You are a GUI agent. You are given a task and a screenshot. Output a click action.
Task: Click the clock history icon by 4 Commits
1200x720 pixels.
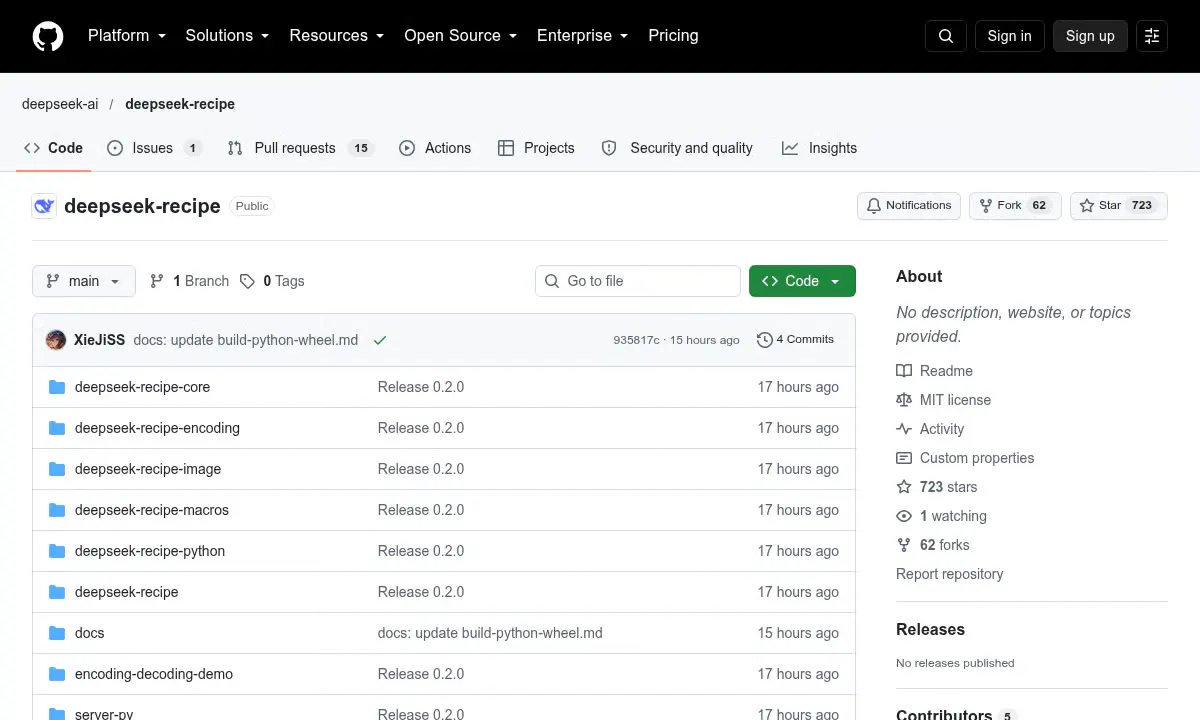pos(765,340)
